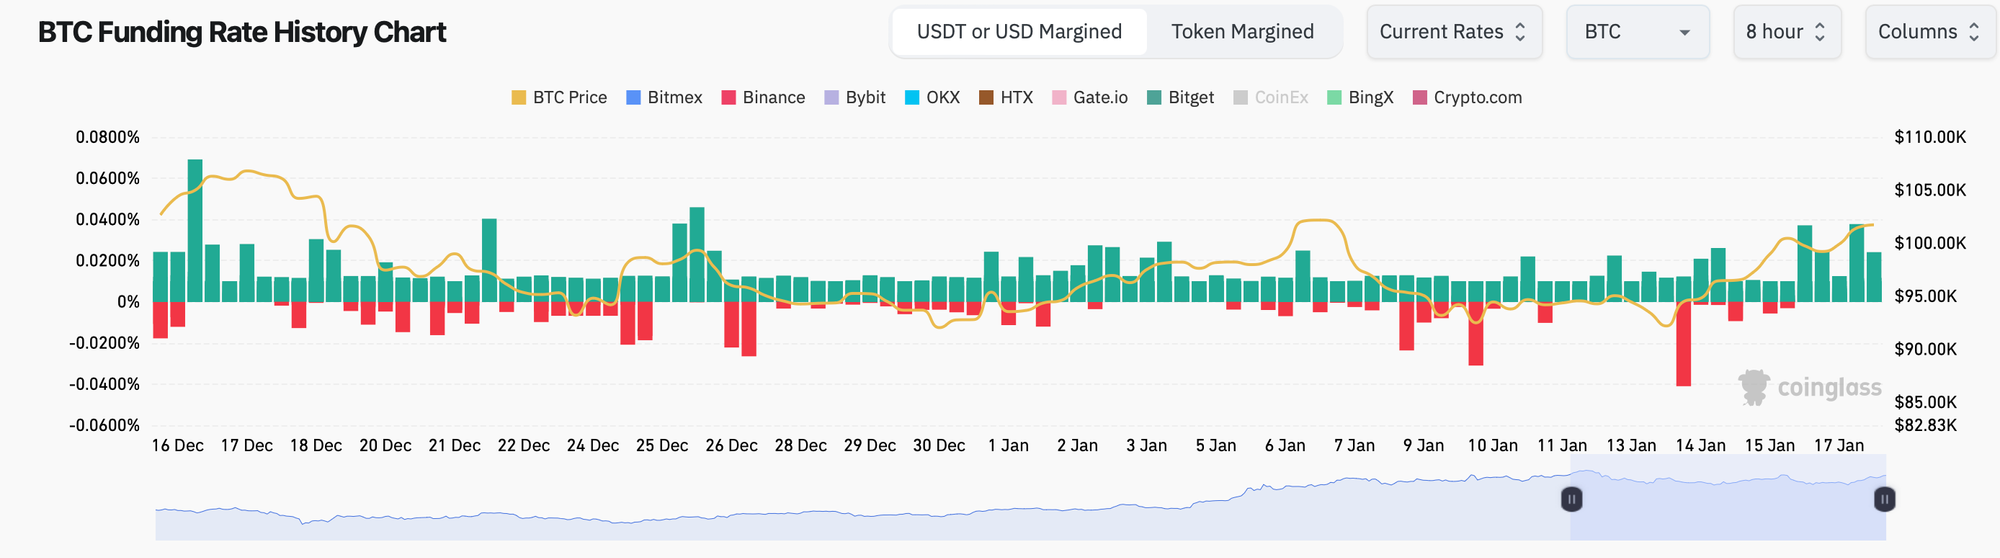Click the BTC dropdown caret arrow
Image resolution: width=2000 pixels, height=558 pixels.
pos(1684,33)
